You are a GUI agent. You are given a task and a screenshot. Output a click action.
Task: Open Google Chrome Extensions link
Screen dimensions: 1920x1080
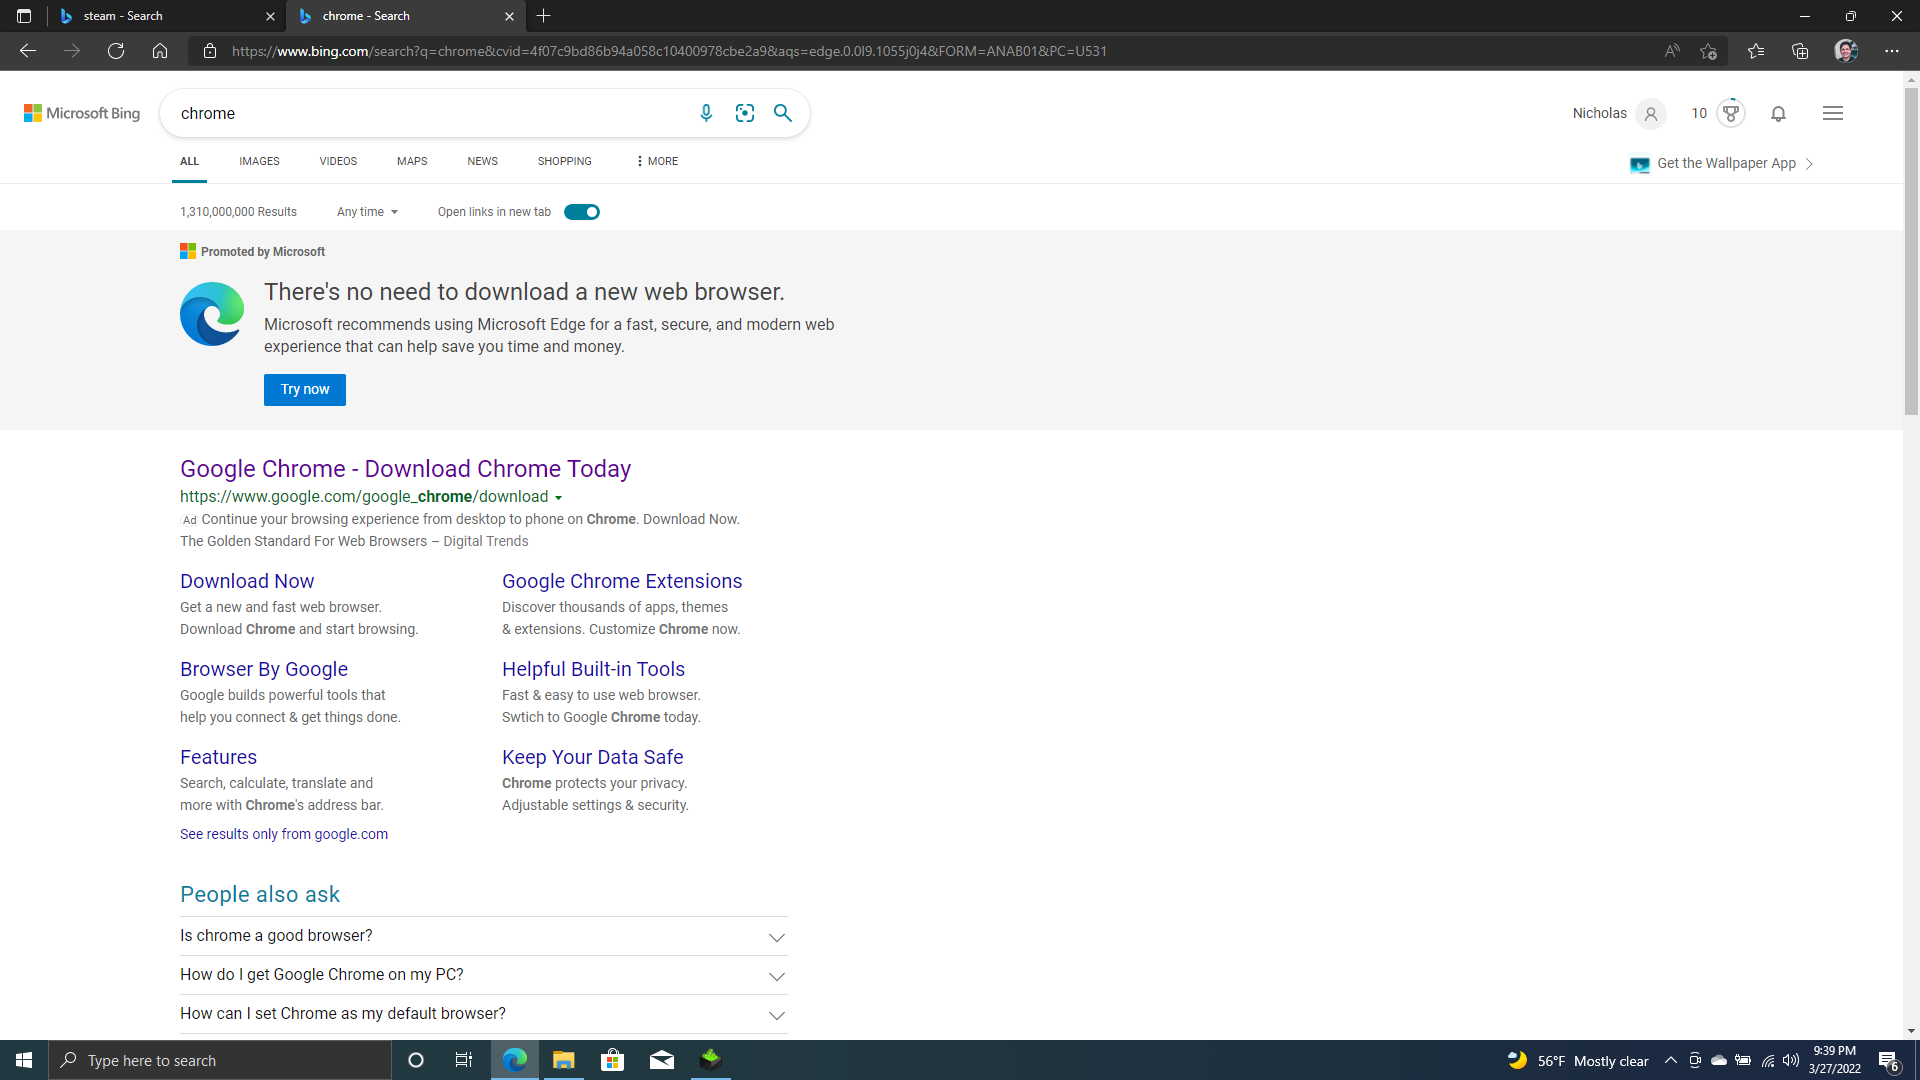[x=622, y=581]
